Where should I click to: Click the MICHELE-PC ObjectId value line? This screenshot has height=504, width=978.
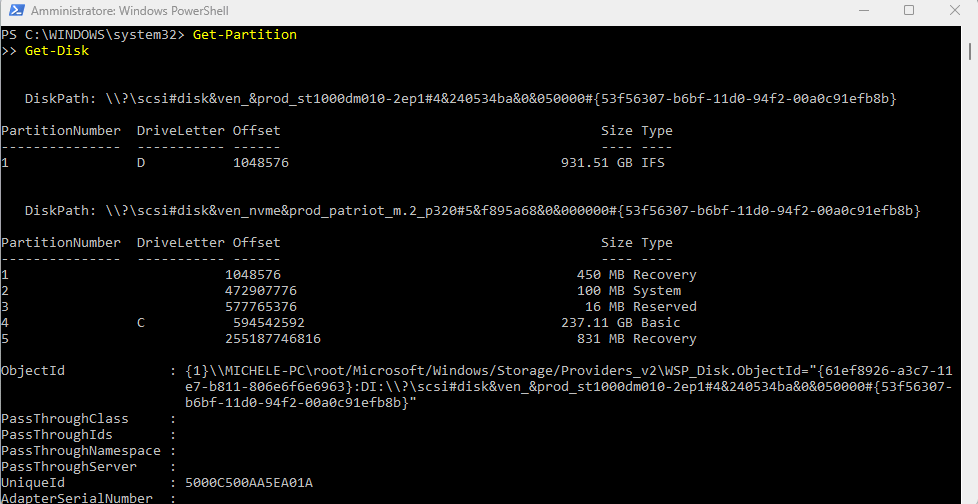pos(569,371)
